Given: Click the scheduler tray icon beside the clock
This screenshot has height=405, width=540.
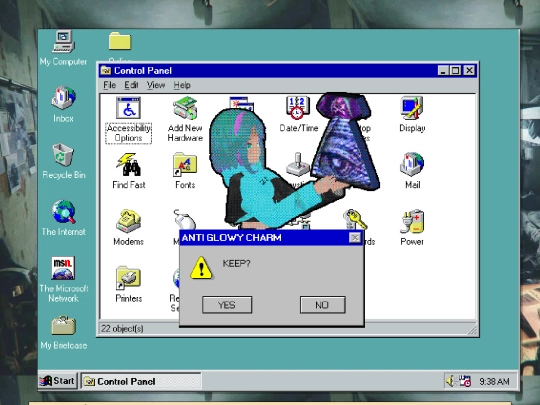Looking at the screenshot, I should tap(465, 381).
